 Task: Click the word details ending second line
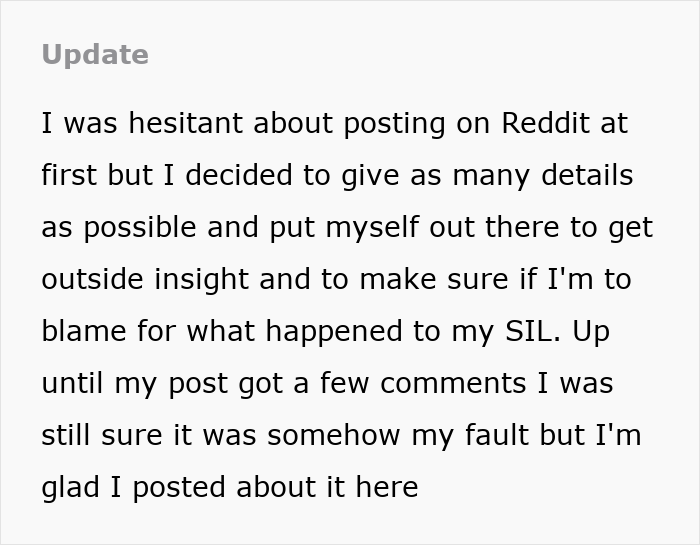point(587,175)
